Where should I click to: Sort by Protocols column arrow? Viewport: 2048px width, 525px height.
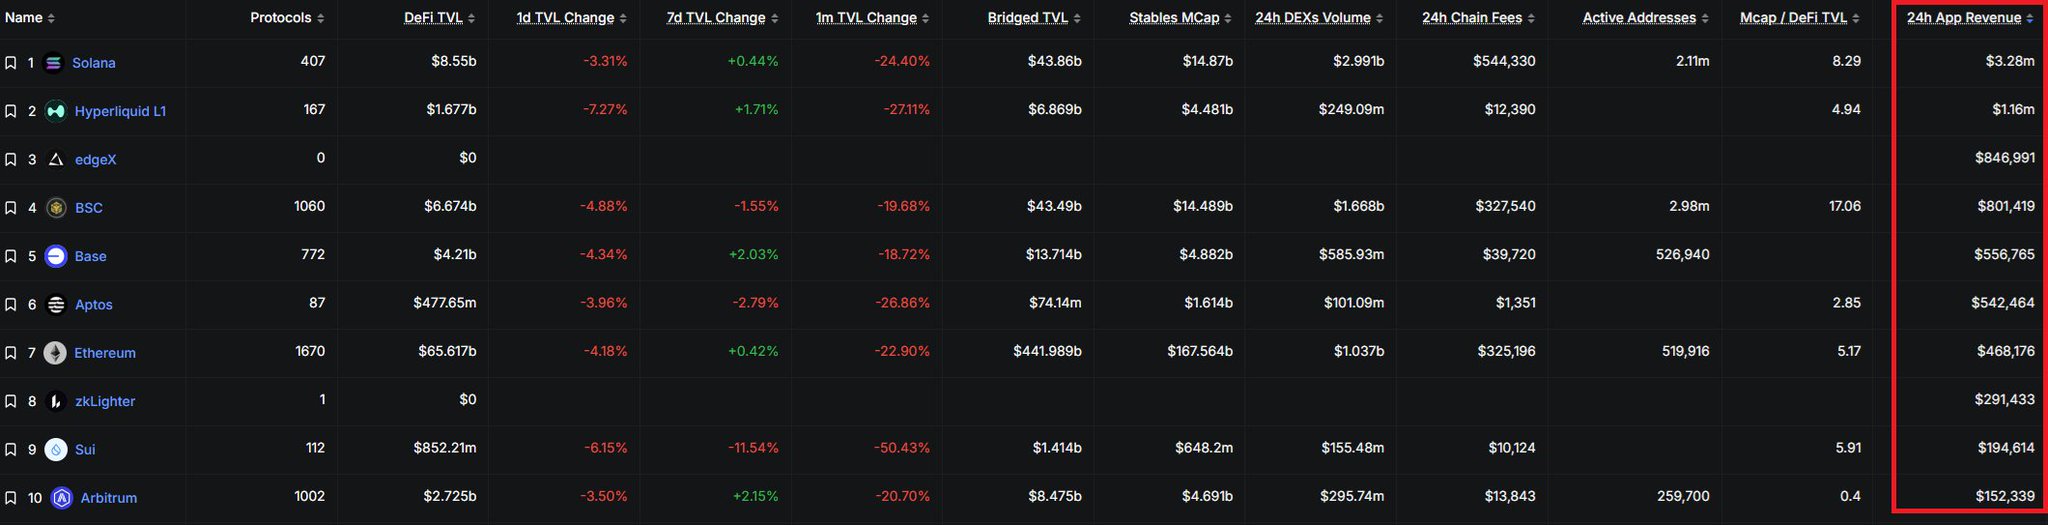(x=321, y=19)
